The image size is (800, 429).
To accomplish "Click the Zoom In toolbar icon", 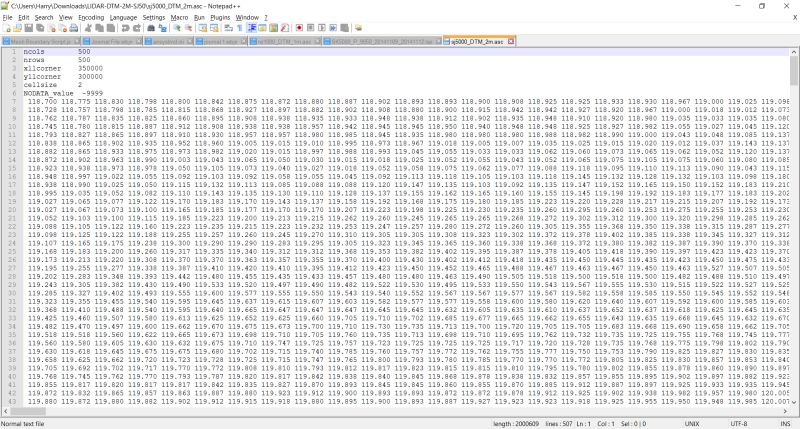I will tap(177, 28).
